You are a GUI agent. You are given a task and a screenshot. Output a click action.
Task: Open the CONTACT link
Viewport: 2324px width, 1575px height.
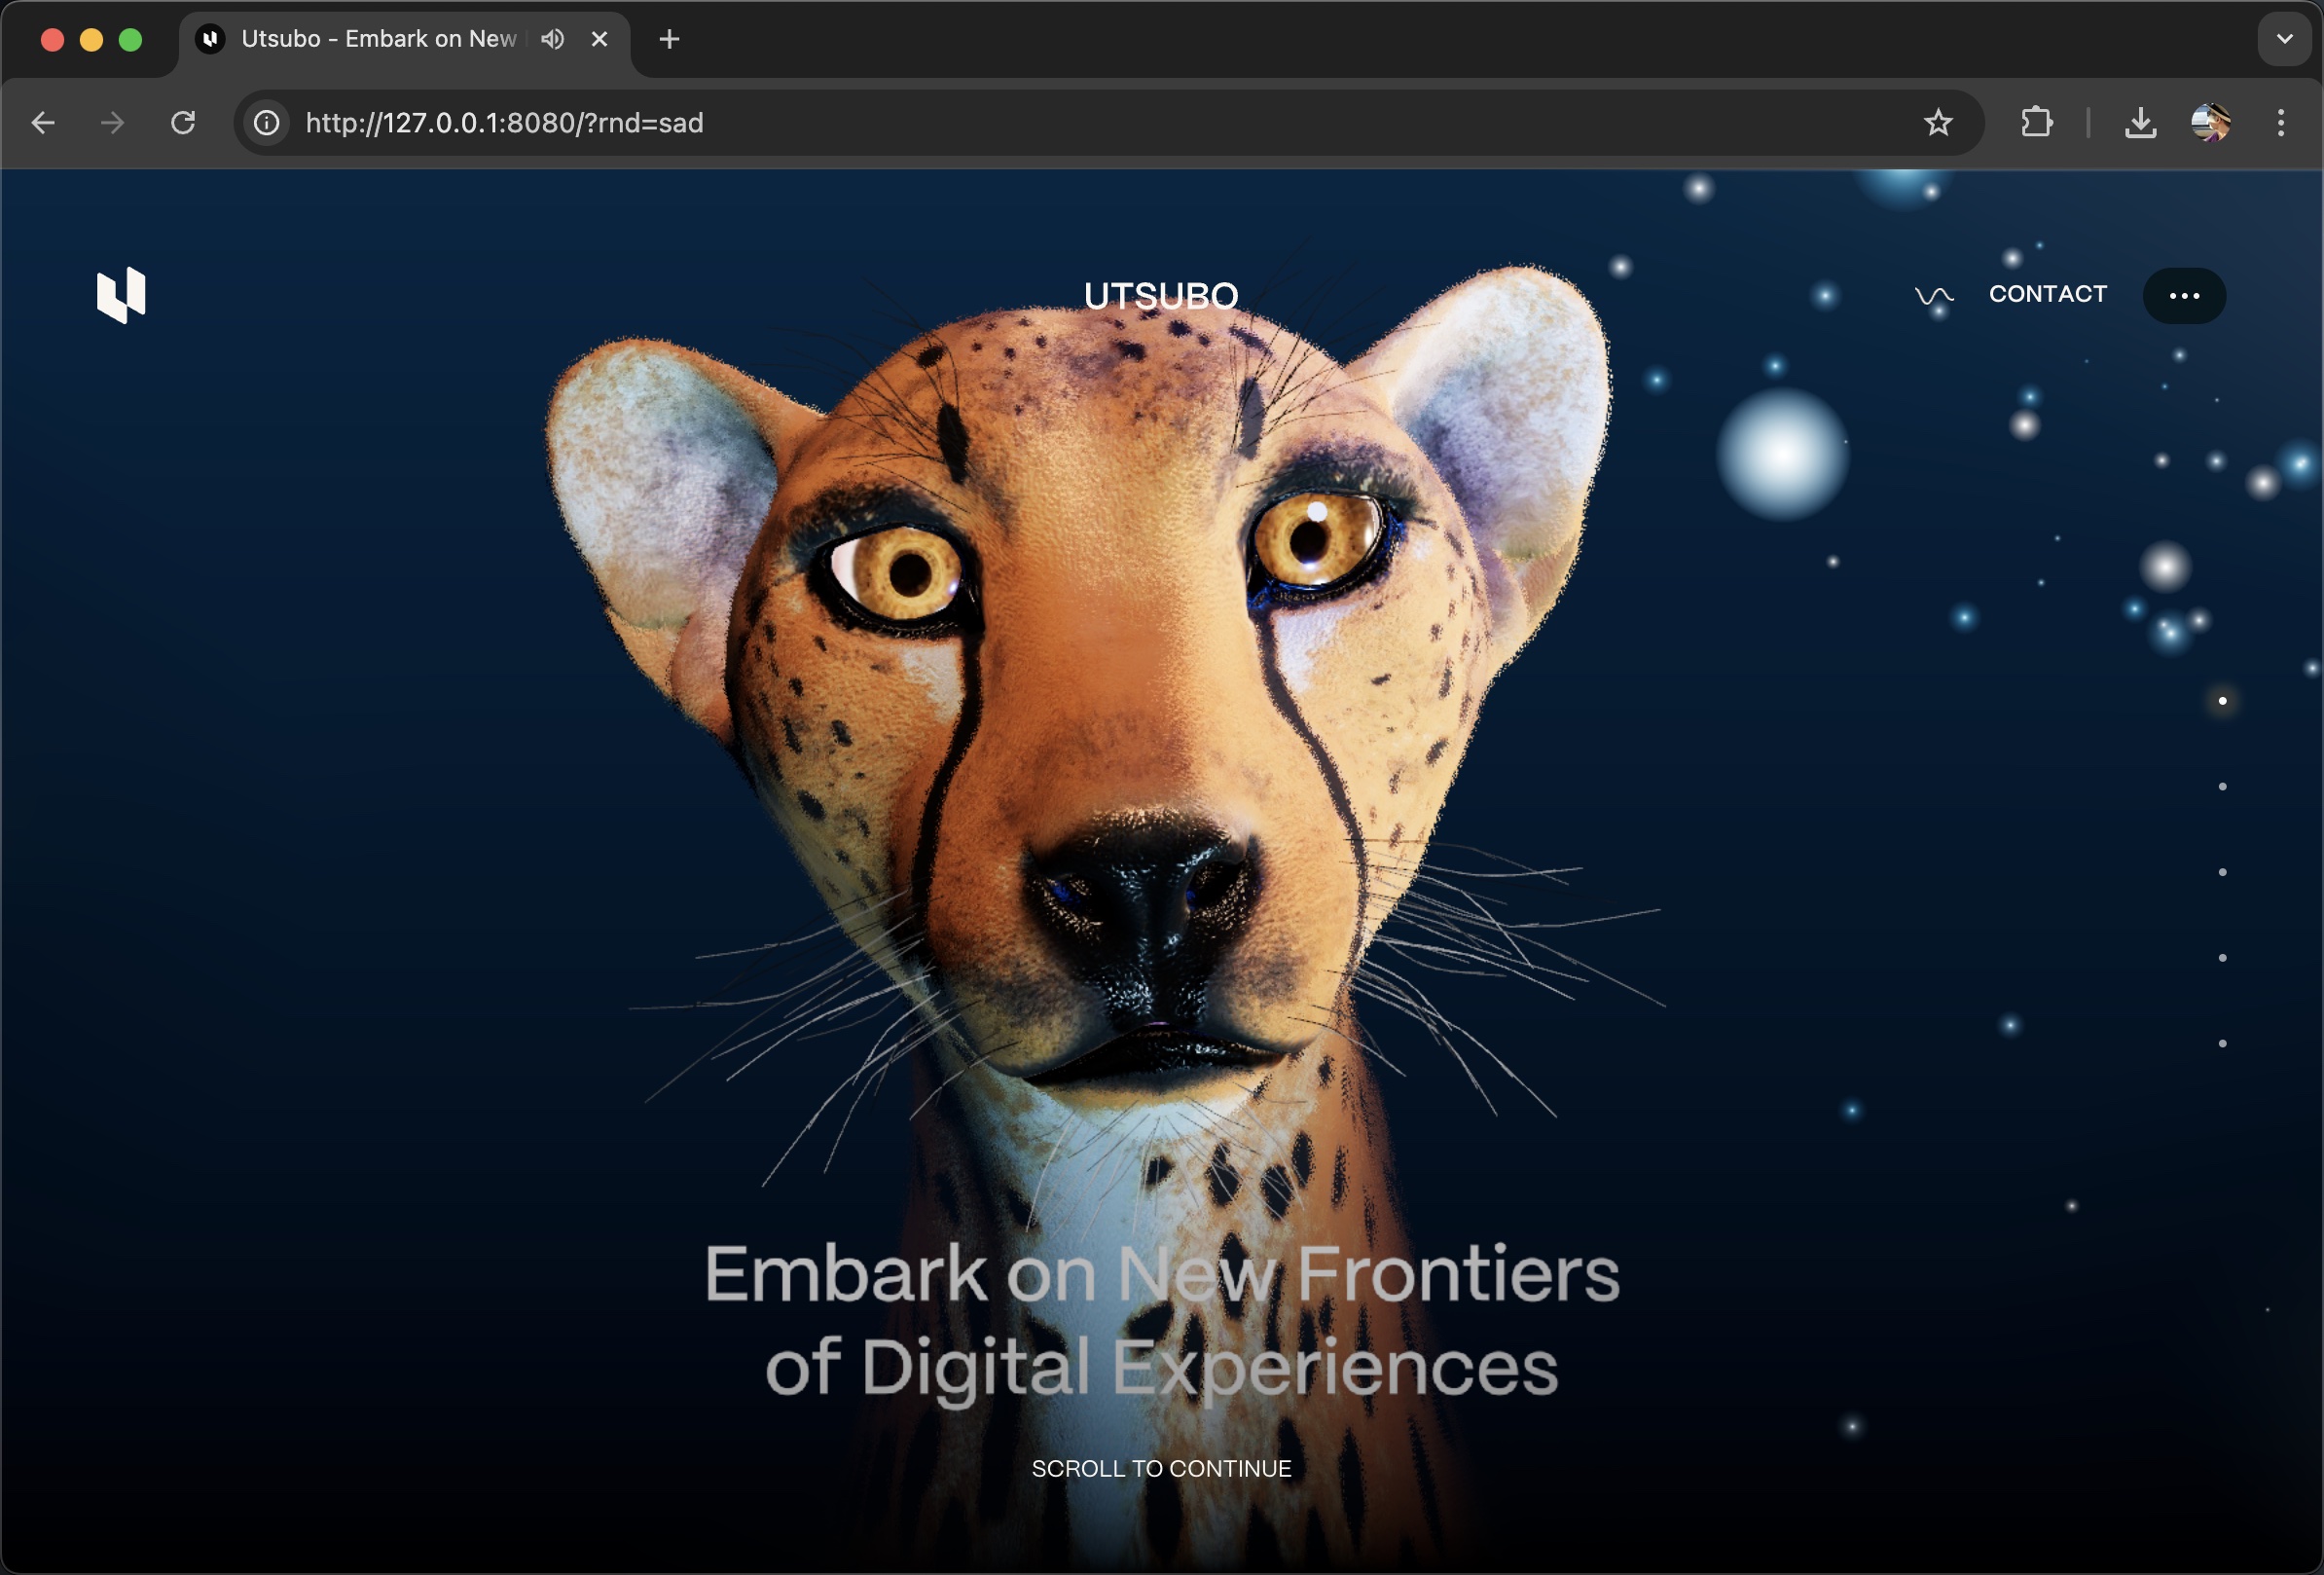point(2047,294)
